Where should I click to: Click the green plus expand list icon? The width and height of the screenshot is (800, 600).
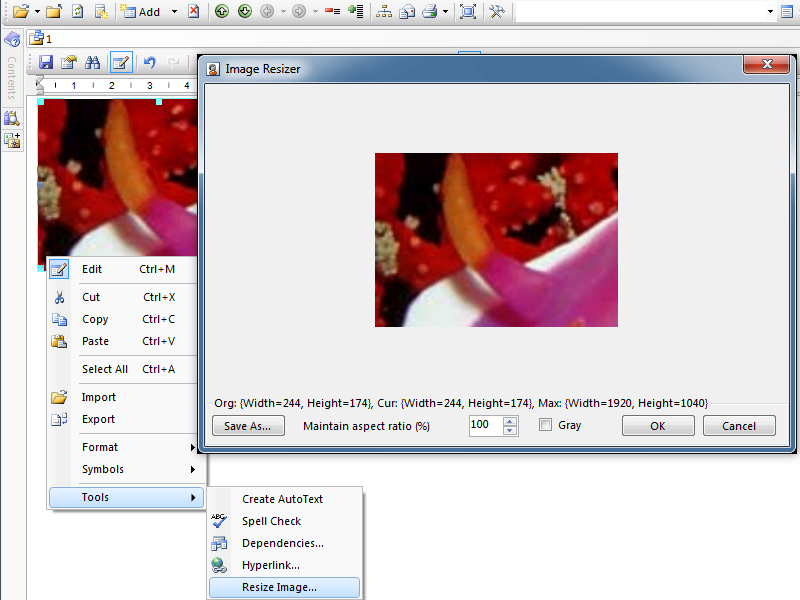tap(356, 11)
